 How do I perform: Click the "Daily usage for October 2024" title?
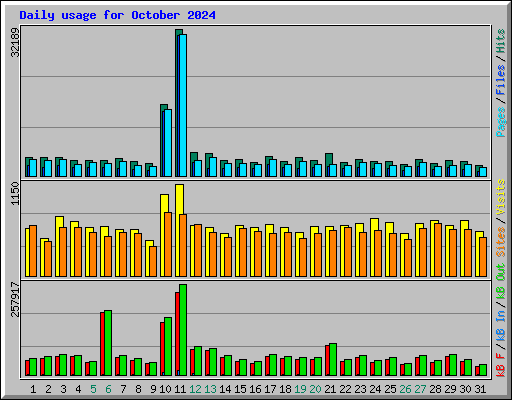click(x=117, y=15)
